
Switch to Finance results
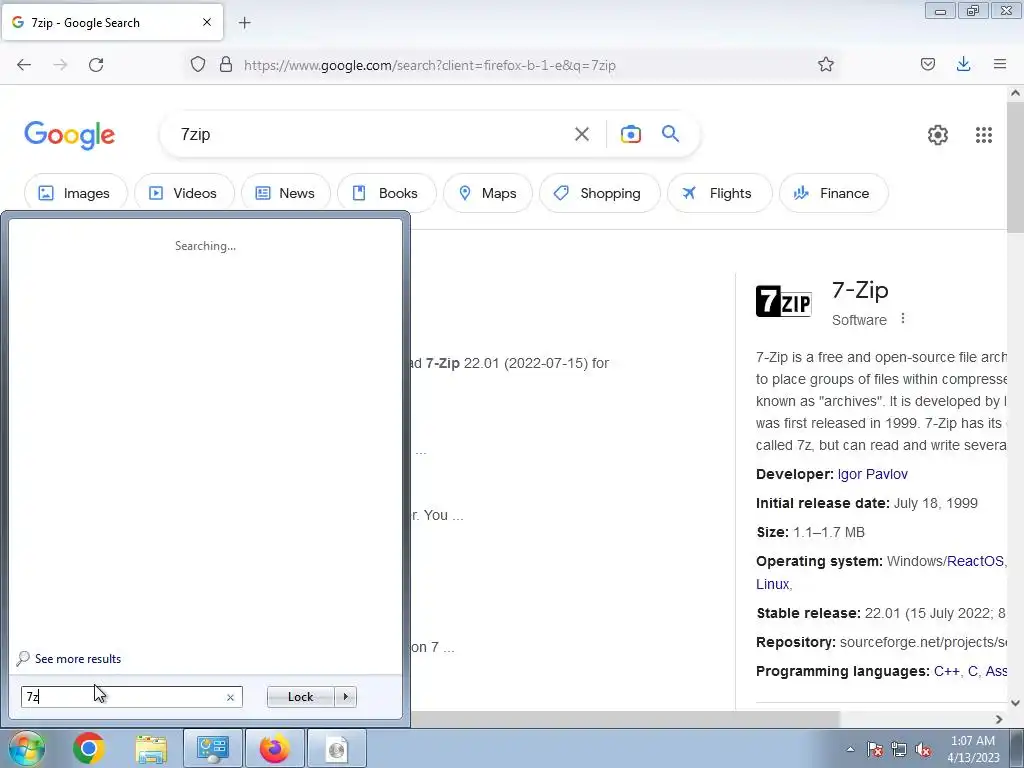point(833,193)
